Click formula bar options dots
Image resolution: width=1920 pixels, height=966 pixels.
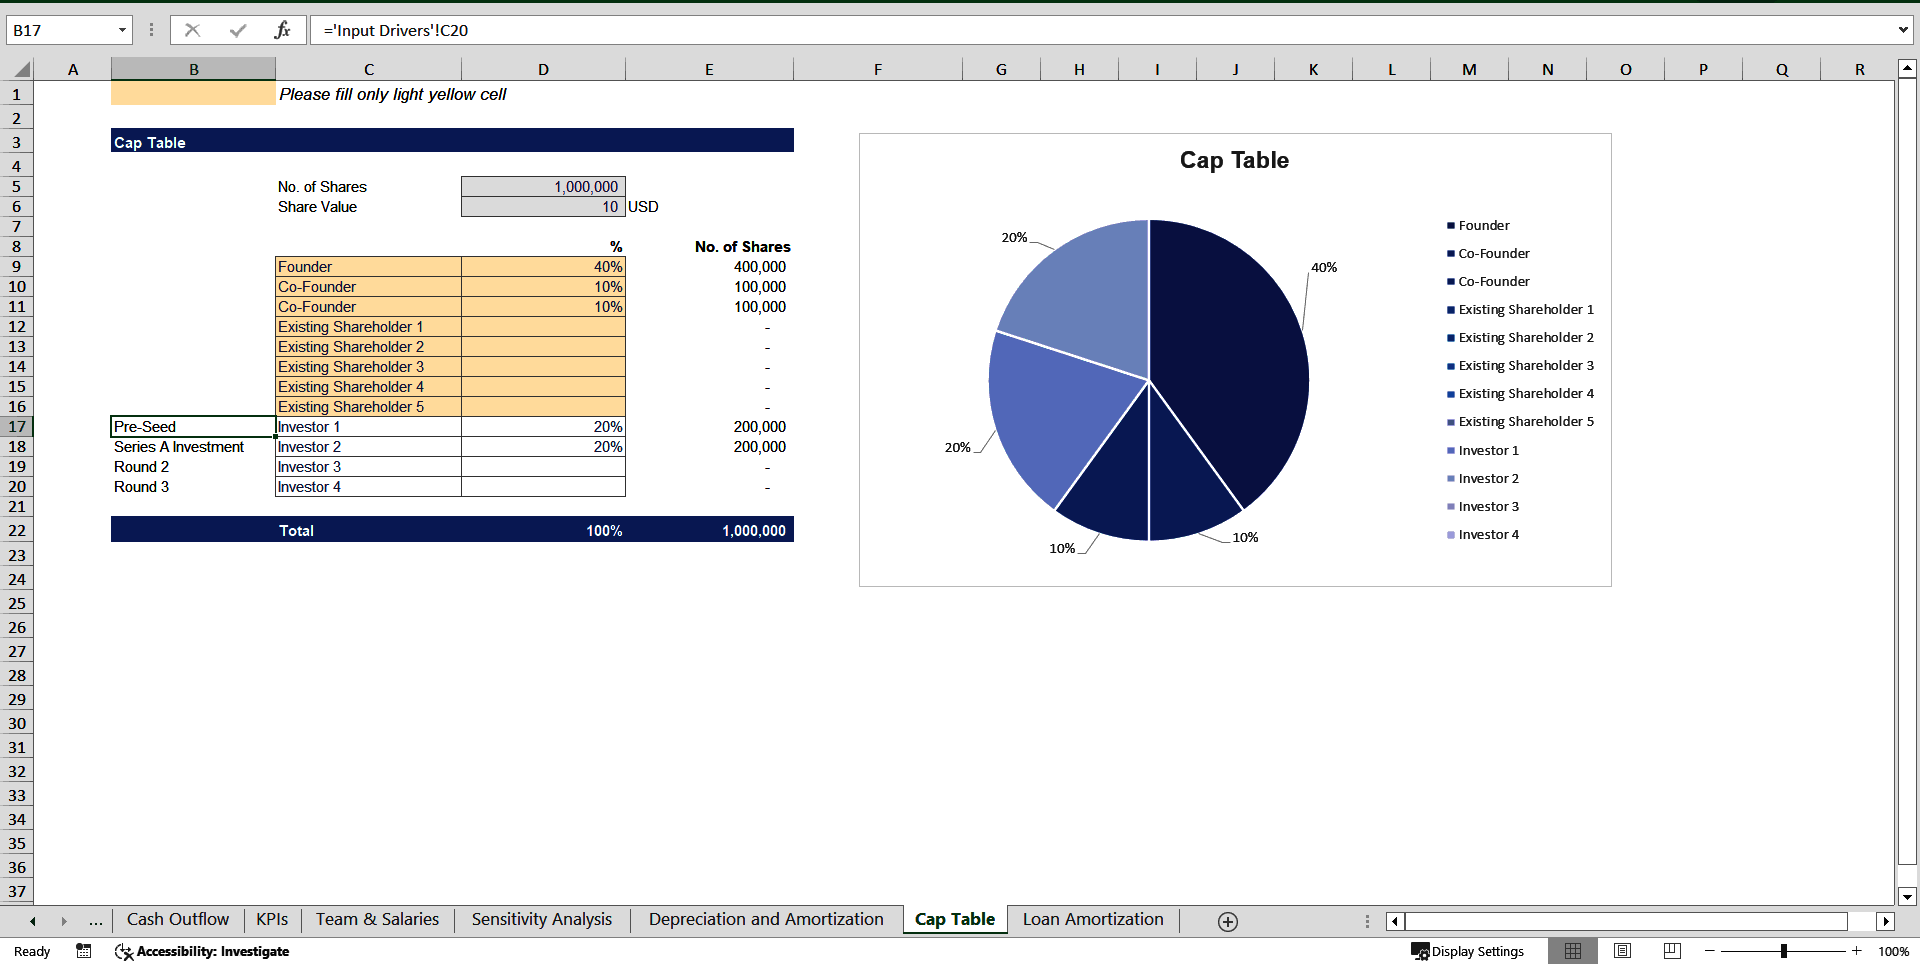click(x=151, y=30)
